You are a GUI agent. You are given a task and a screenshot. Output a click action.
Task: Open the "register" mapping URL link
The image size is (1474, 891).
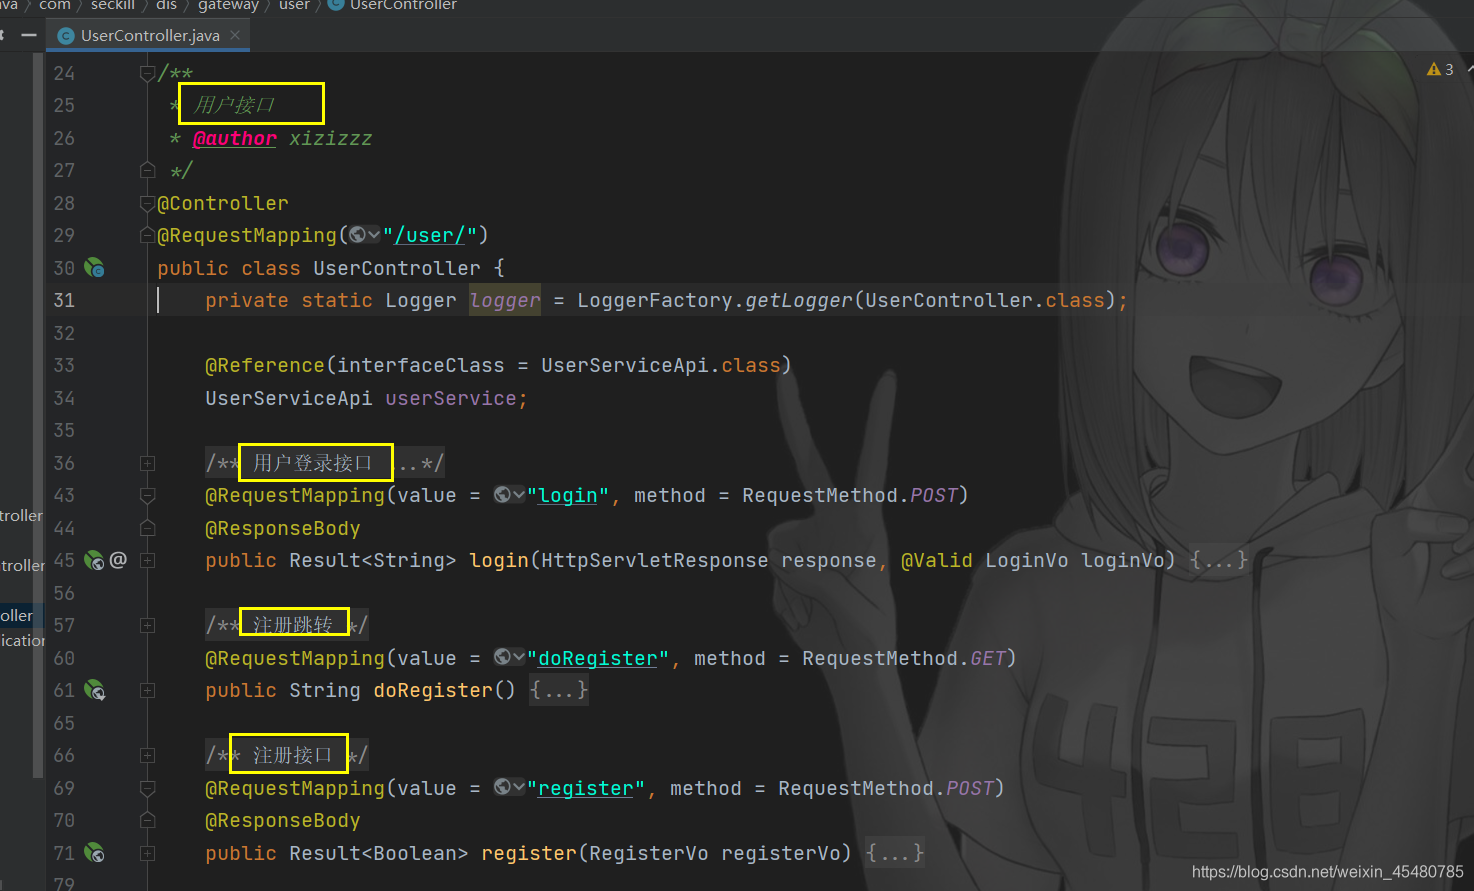tap(586, 788)
